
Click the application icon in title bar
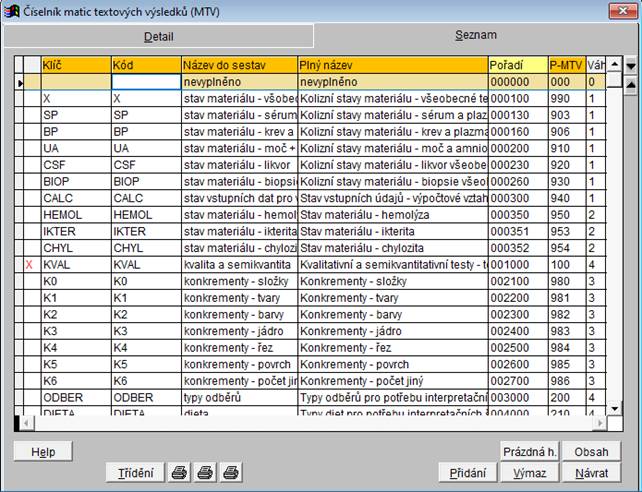[x=11, y=9]
